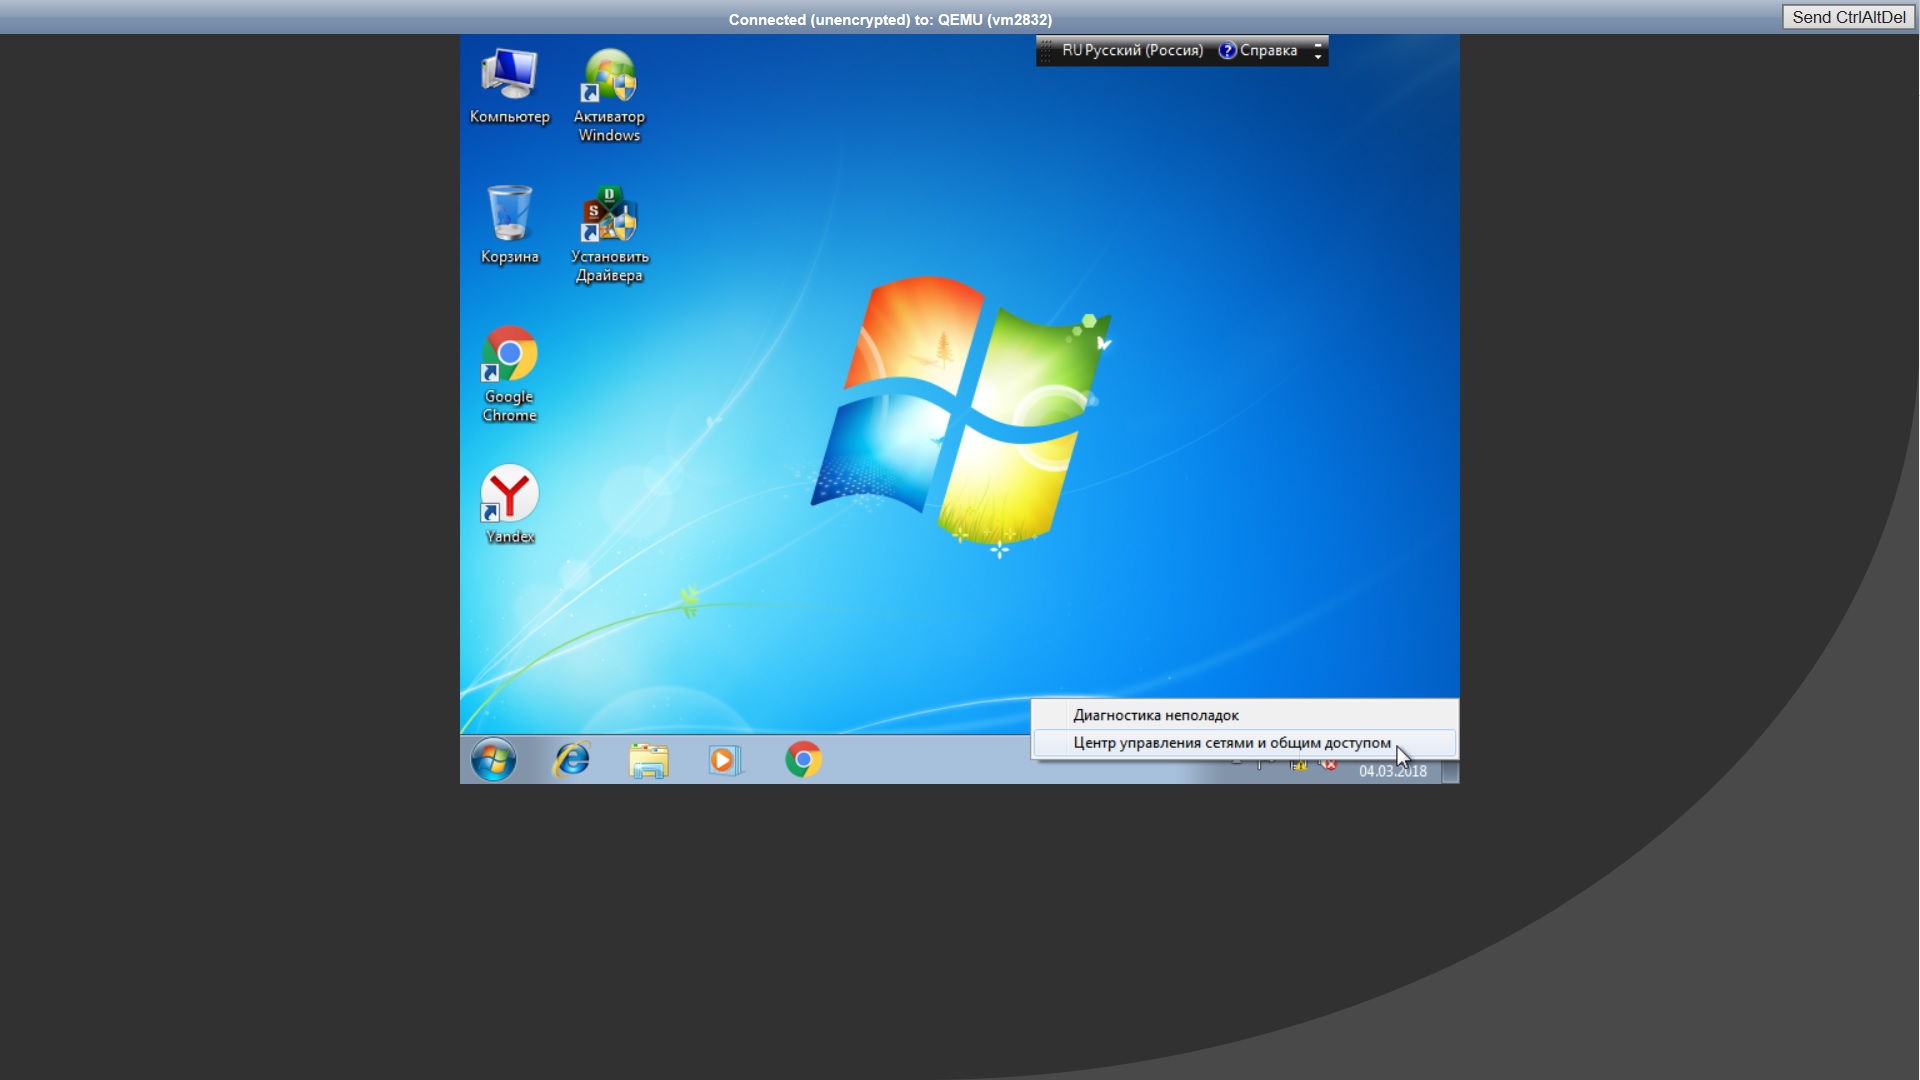Open Центр управления сетями и общим доступом
The image size is (1920, 1080).
[x=1244, y=743]
